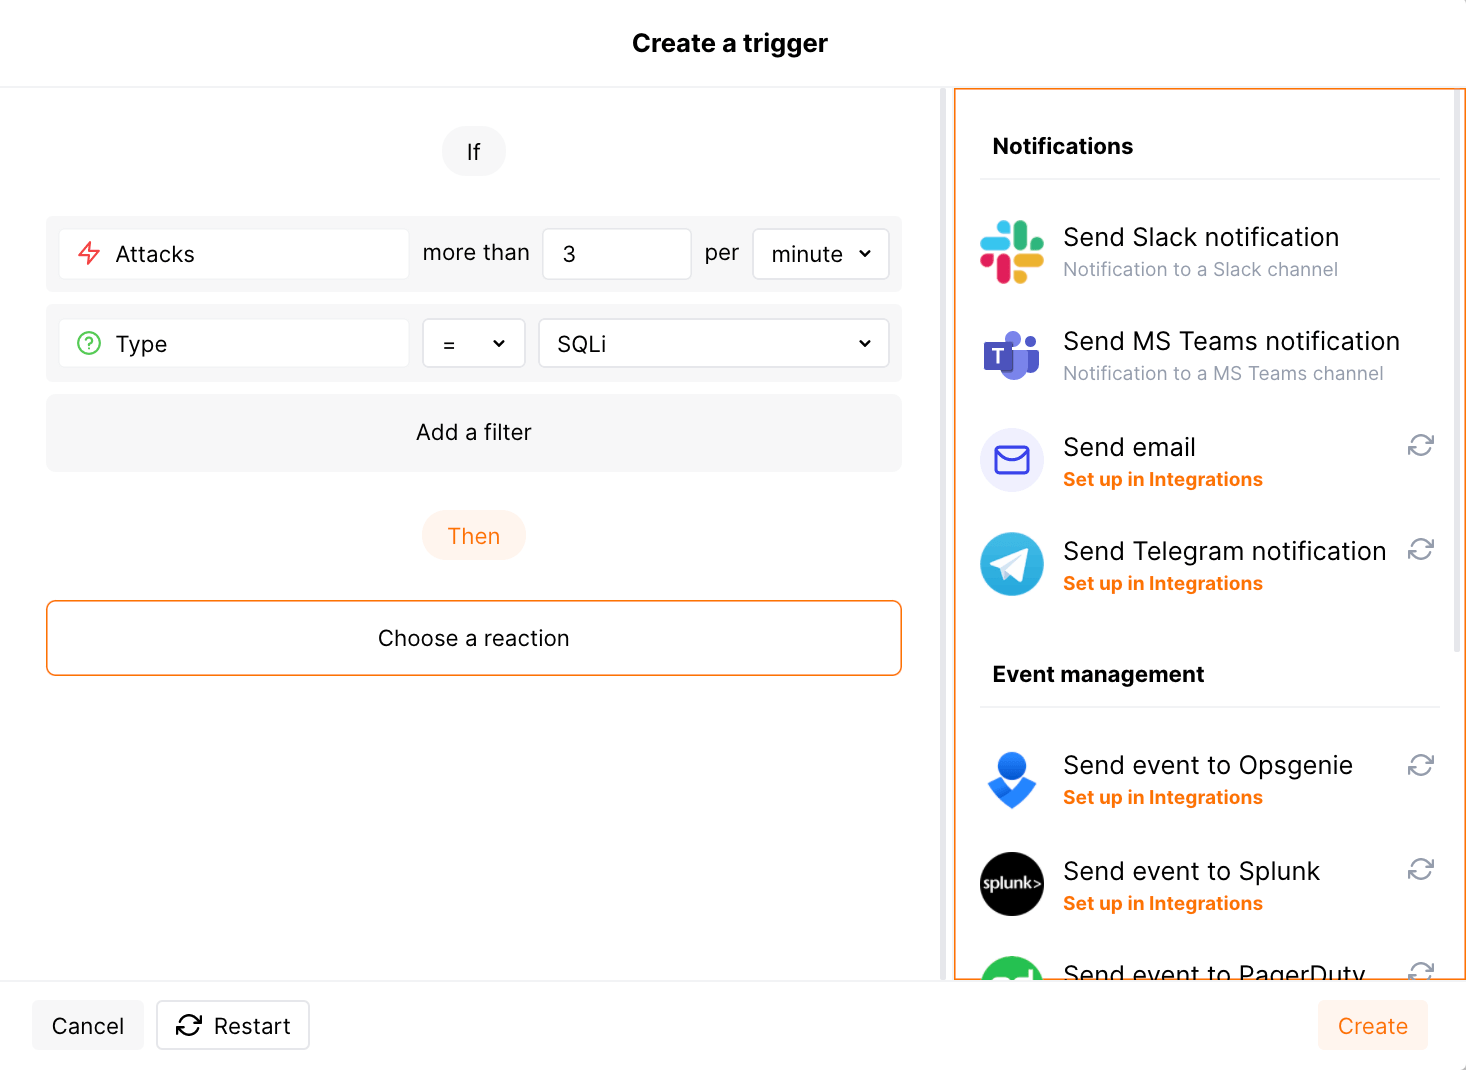Click the Slack notification icon
The image size is (1466, 1070).
[x=1011, y=251]
